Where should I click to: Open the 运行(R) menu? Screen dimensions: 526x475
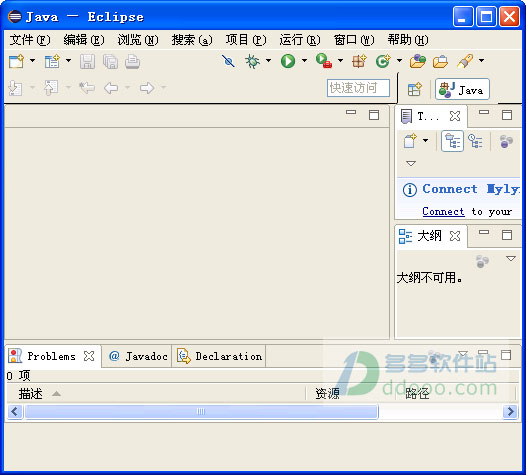pos(300,40)
